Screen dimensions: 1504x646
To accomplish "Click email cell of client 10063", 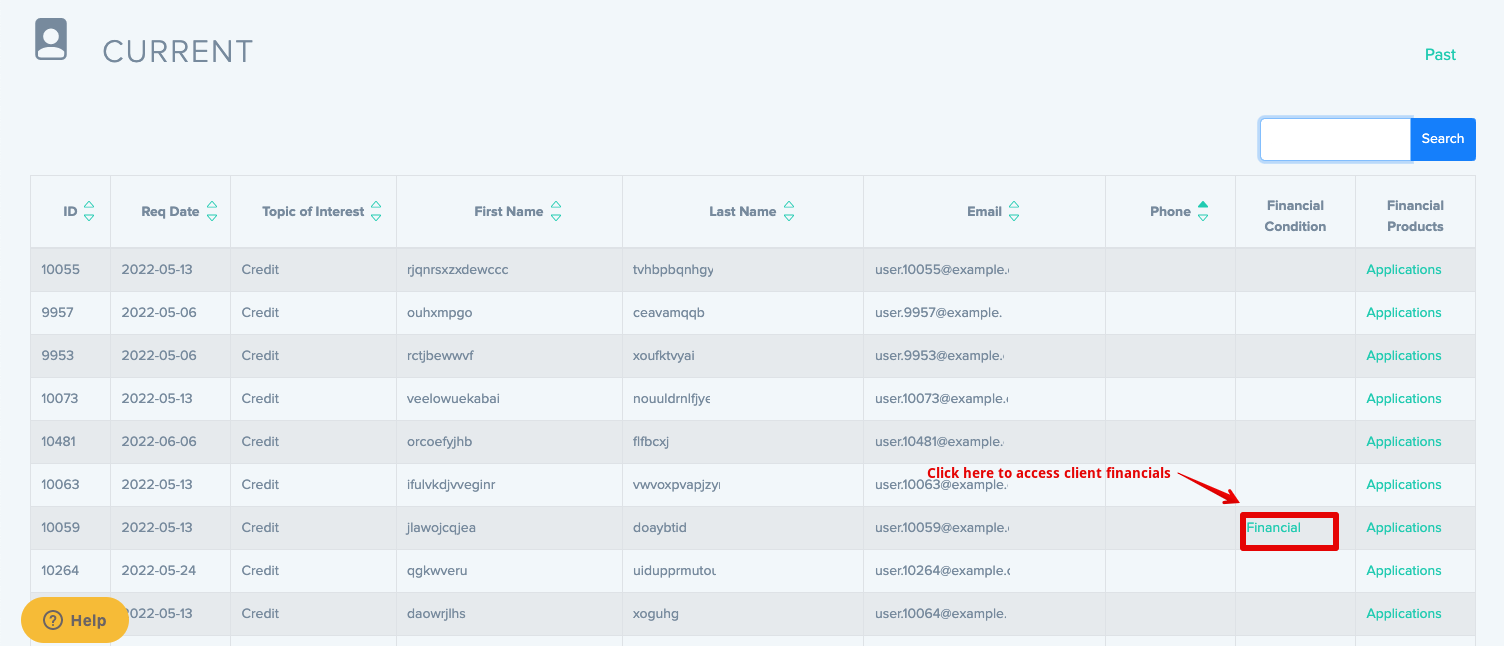I will [x=940, y=485].
